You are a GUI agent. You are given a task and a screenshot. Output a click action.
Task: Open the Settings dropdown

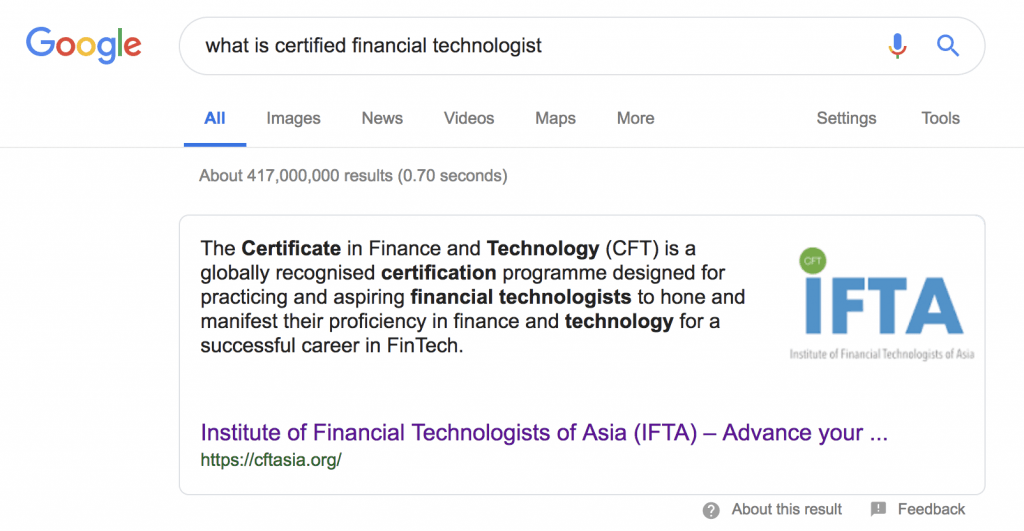coord(846,118)
